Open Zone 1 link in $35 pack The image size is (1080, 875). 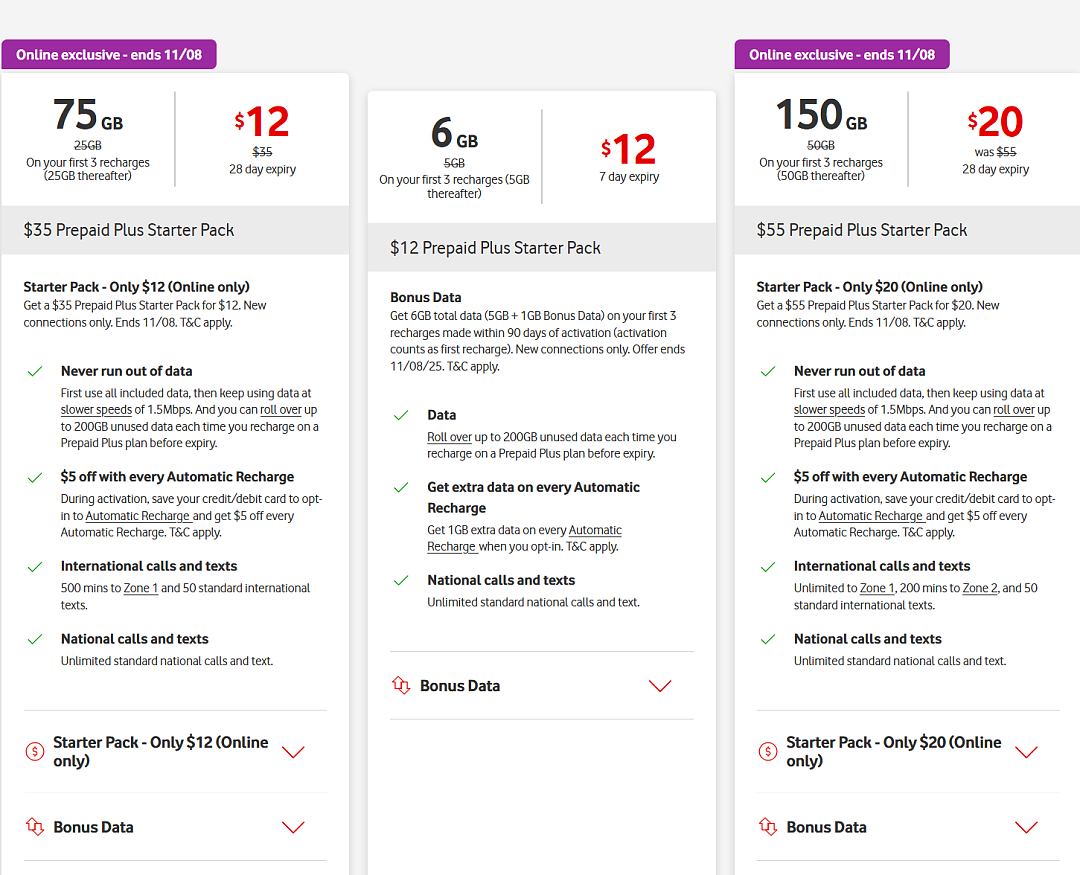(x=141, y=588)
